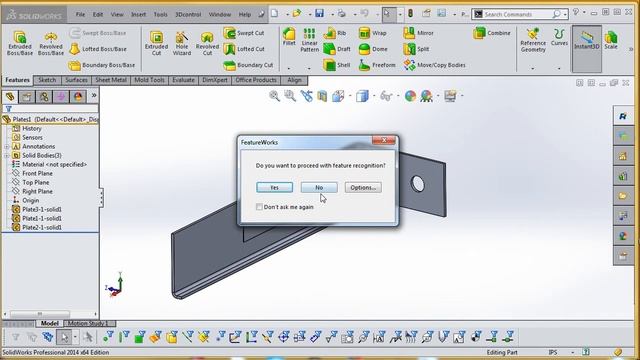Open the 3Dcontrol menu
The width and height of the screenshot is (640, 360).
click(188, 14)
